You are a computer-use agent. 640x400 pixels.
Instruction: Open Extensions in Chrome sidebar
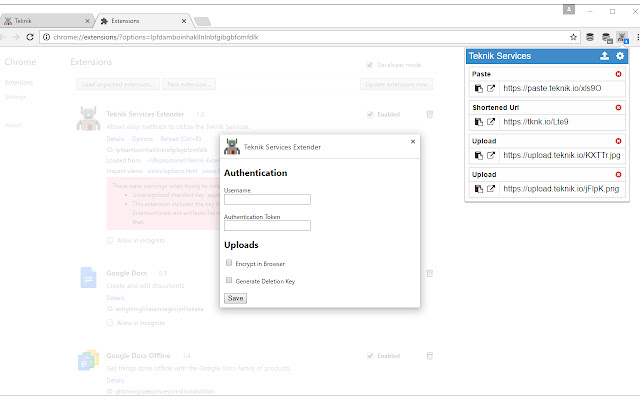point(19,82)
